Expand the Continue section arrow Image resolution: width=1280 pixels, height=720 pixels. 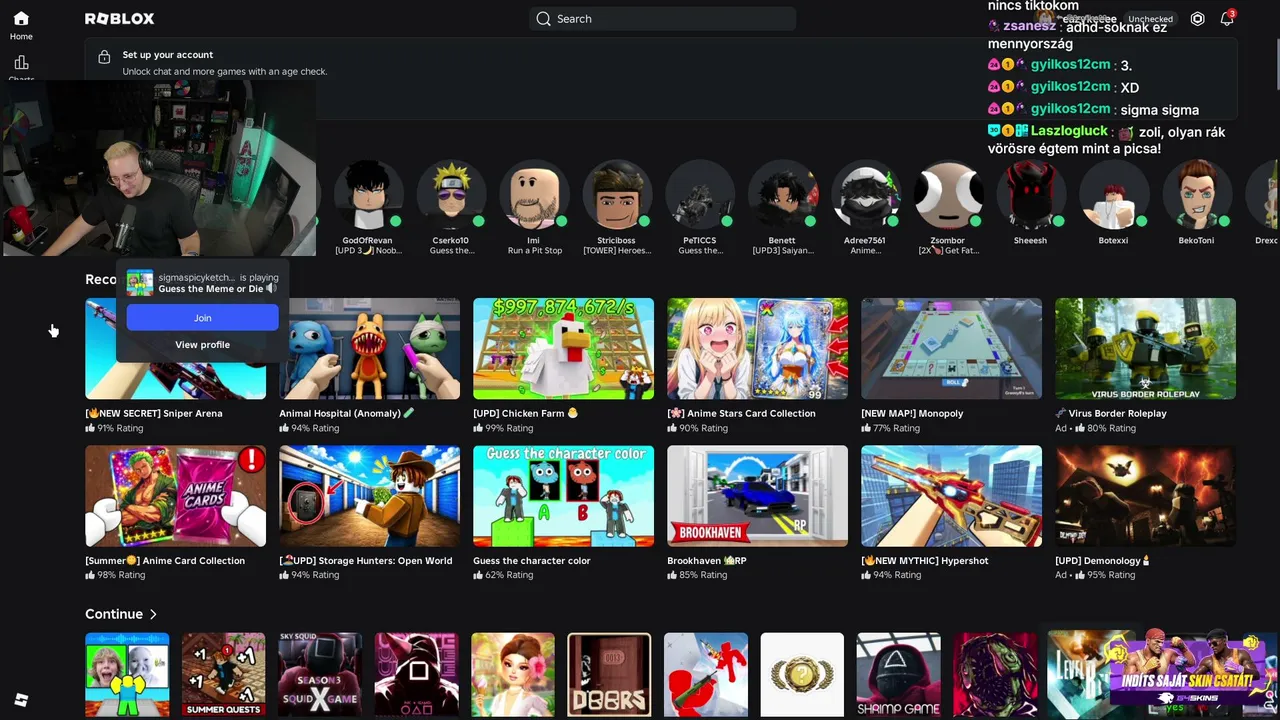click(153, 614)
